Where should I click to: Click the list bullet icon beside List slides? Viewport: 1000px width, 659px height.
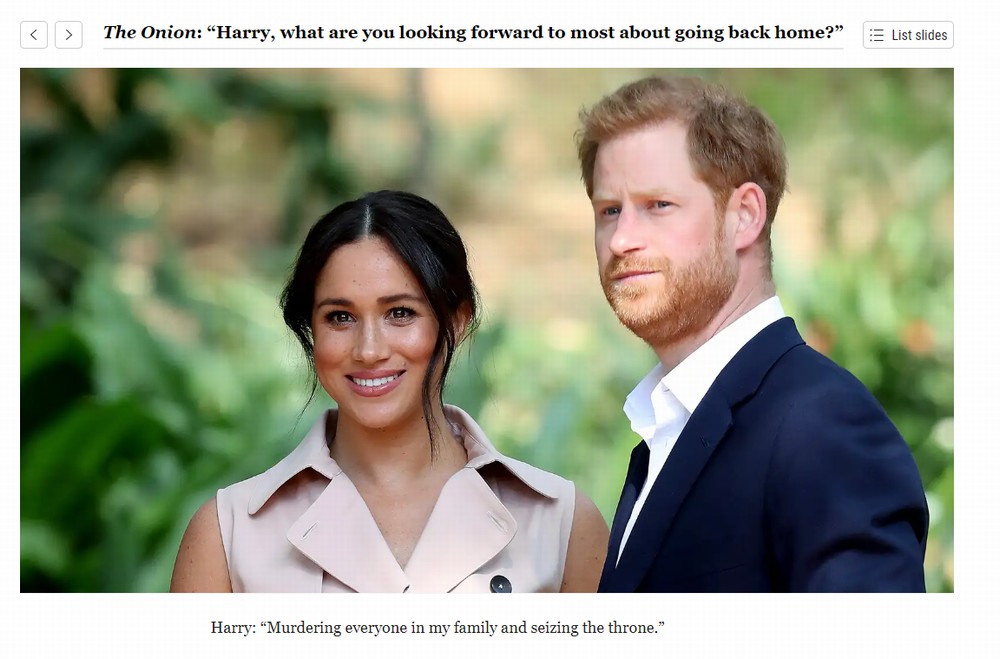(x=877, y=35)
